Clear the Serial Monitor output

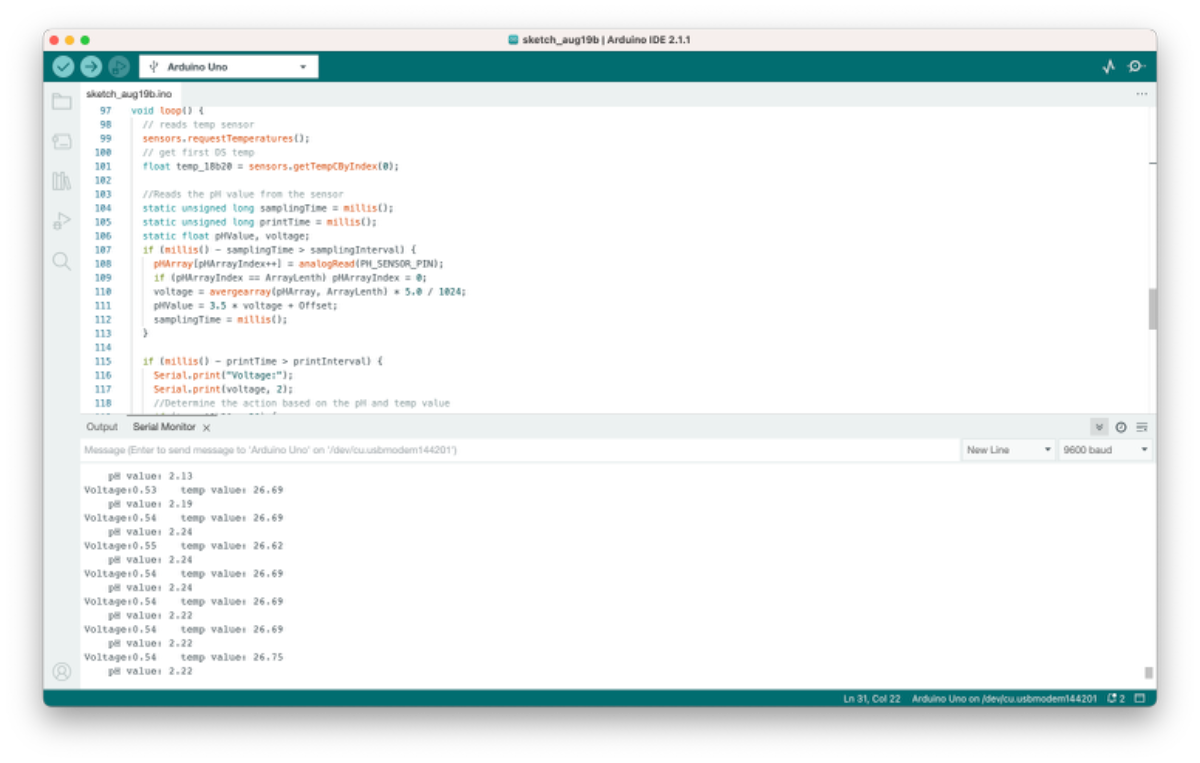(1142, 427)
